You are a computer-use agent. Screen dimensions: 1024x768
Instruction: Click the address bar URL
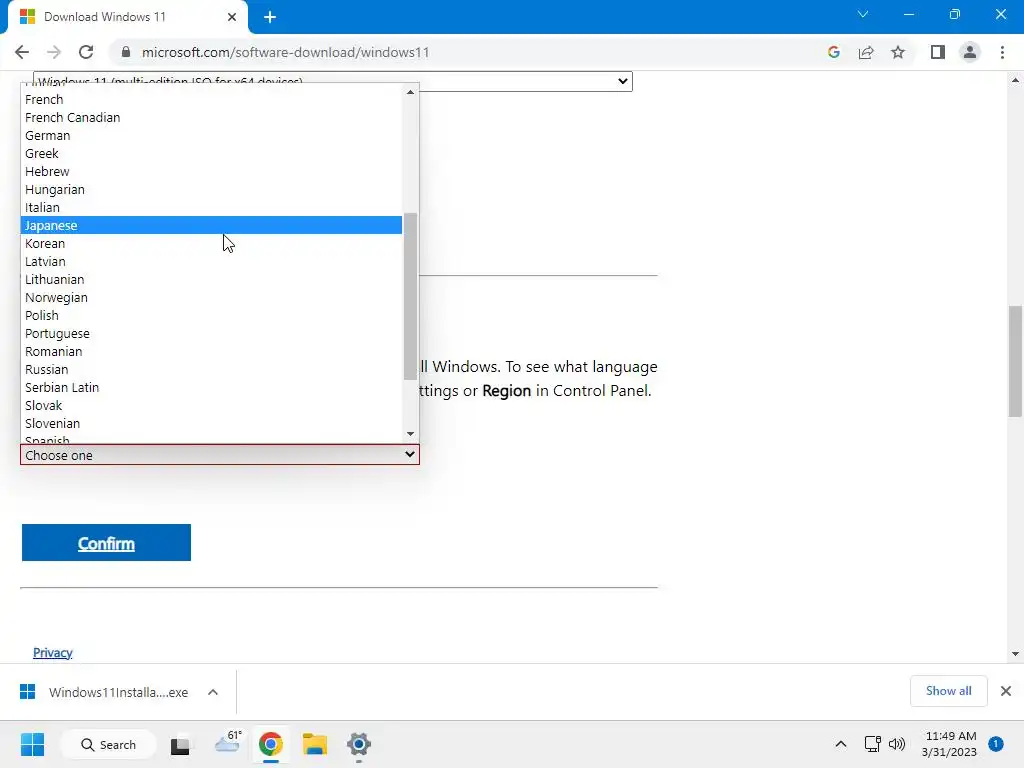285,52
